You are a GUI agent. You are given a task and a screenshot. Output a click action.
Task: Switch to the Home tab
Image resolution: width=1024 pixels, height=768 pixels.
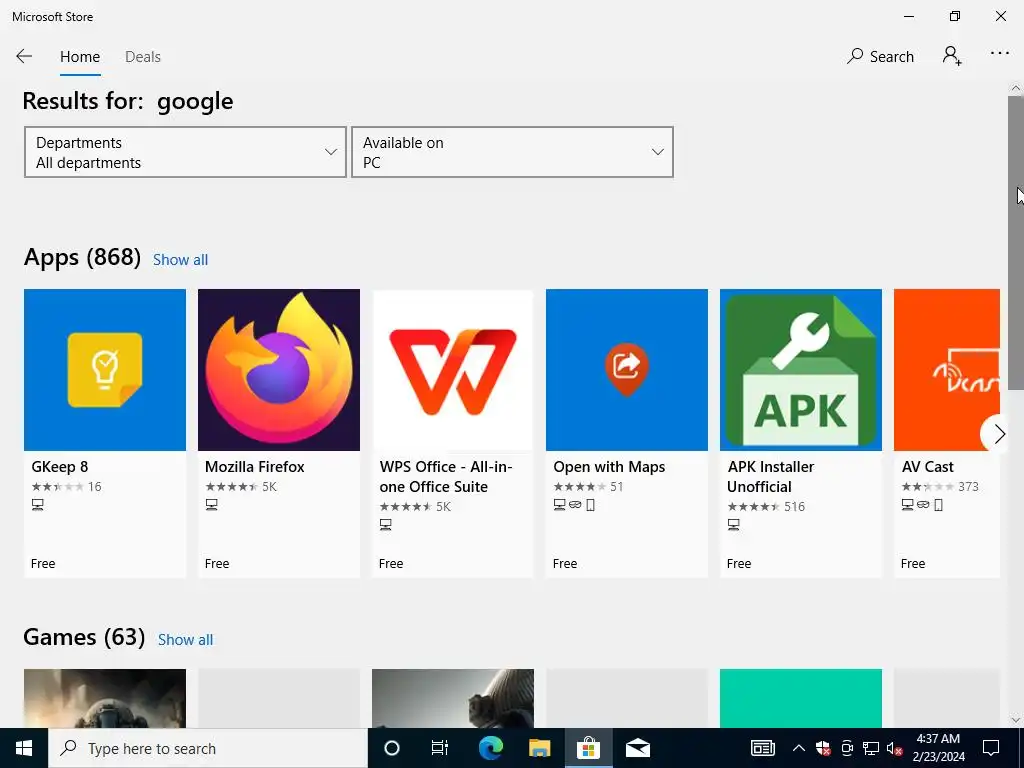tap(80, 57)
